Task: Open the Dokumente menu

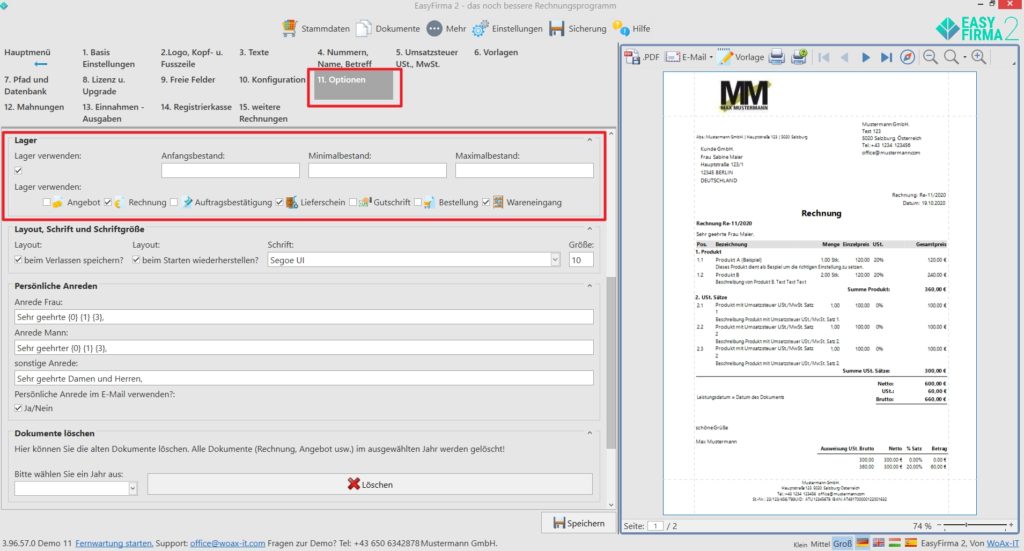Action: click(389, 28)
